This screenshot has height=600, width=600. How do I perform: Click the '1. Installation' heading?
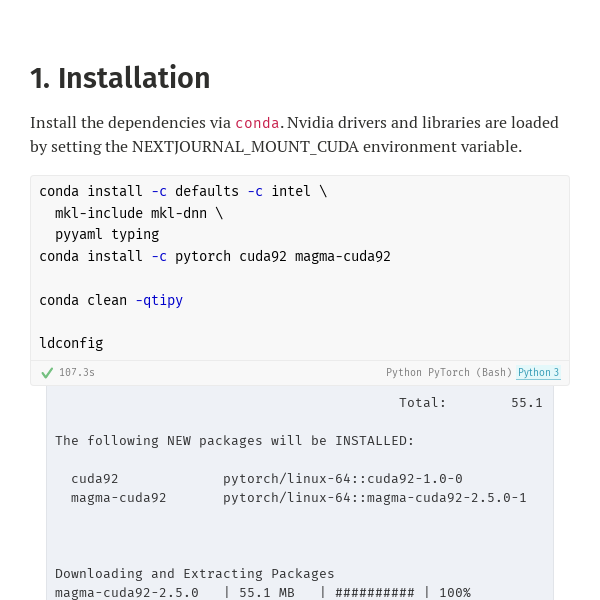120,78
